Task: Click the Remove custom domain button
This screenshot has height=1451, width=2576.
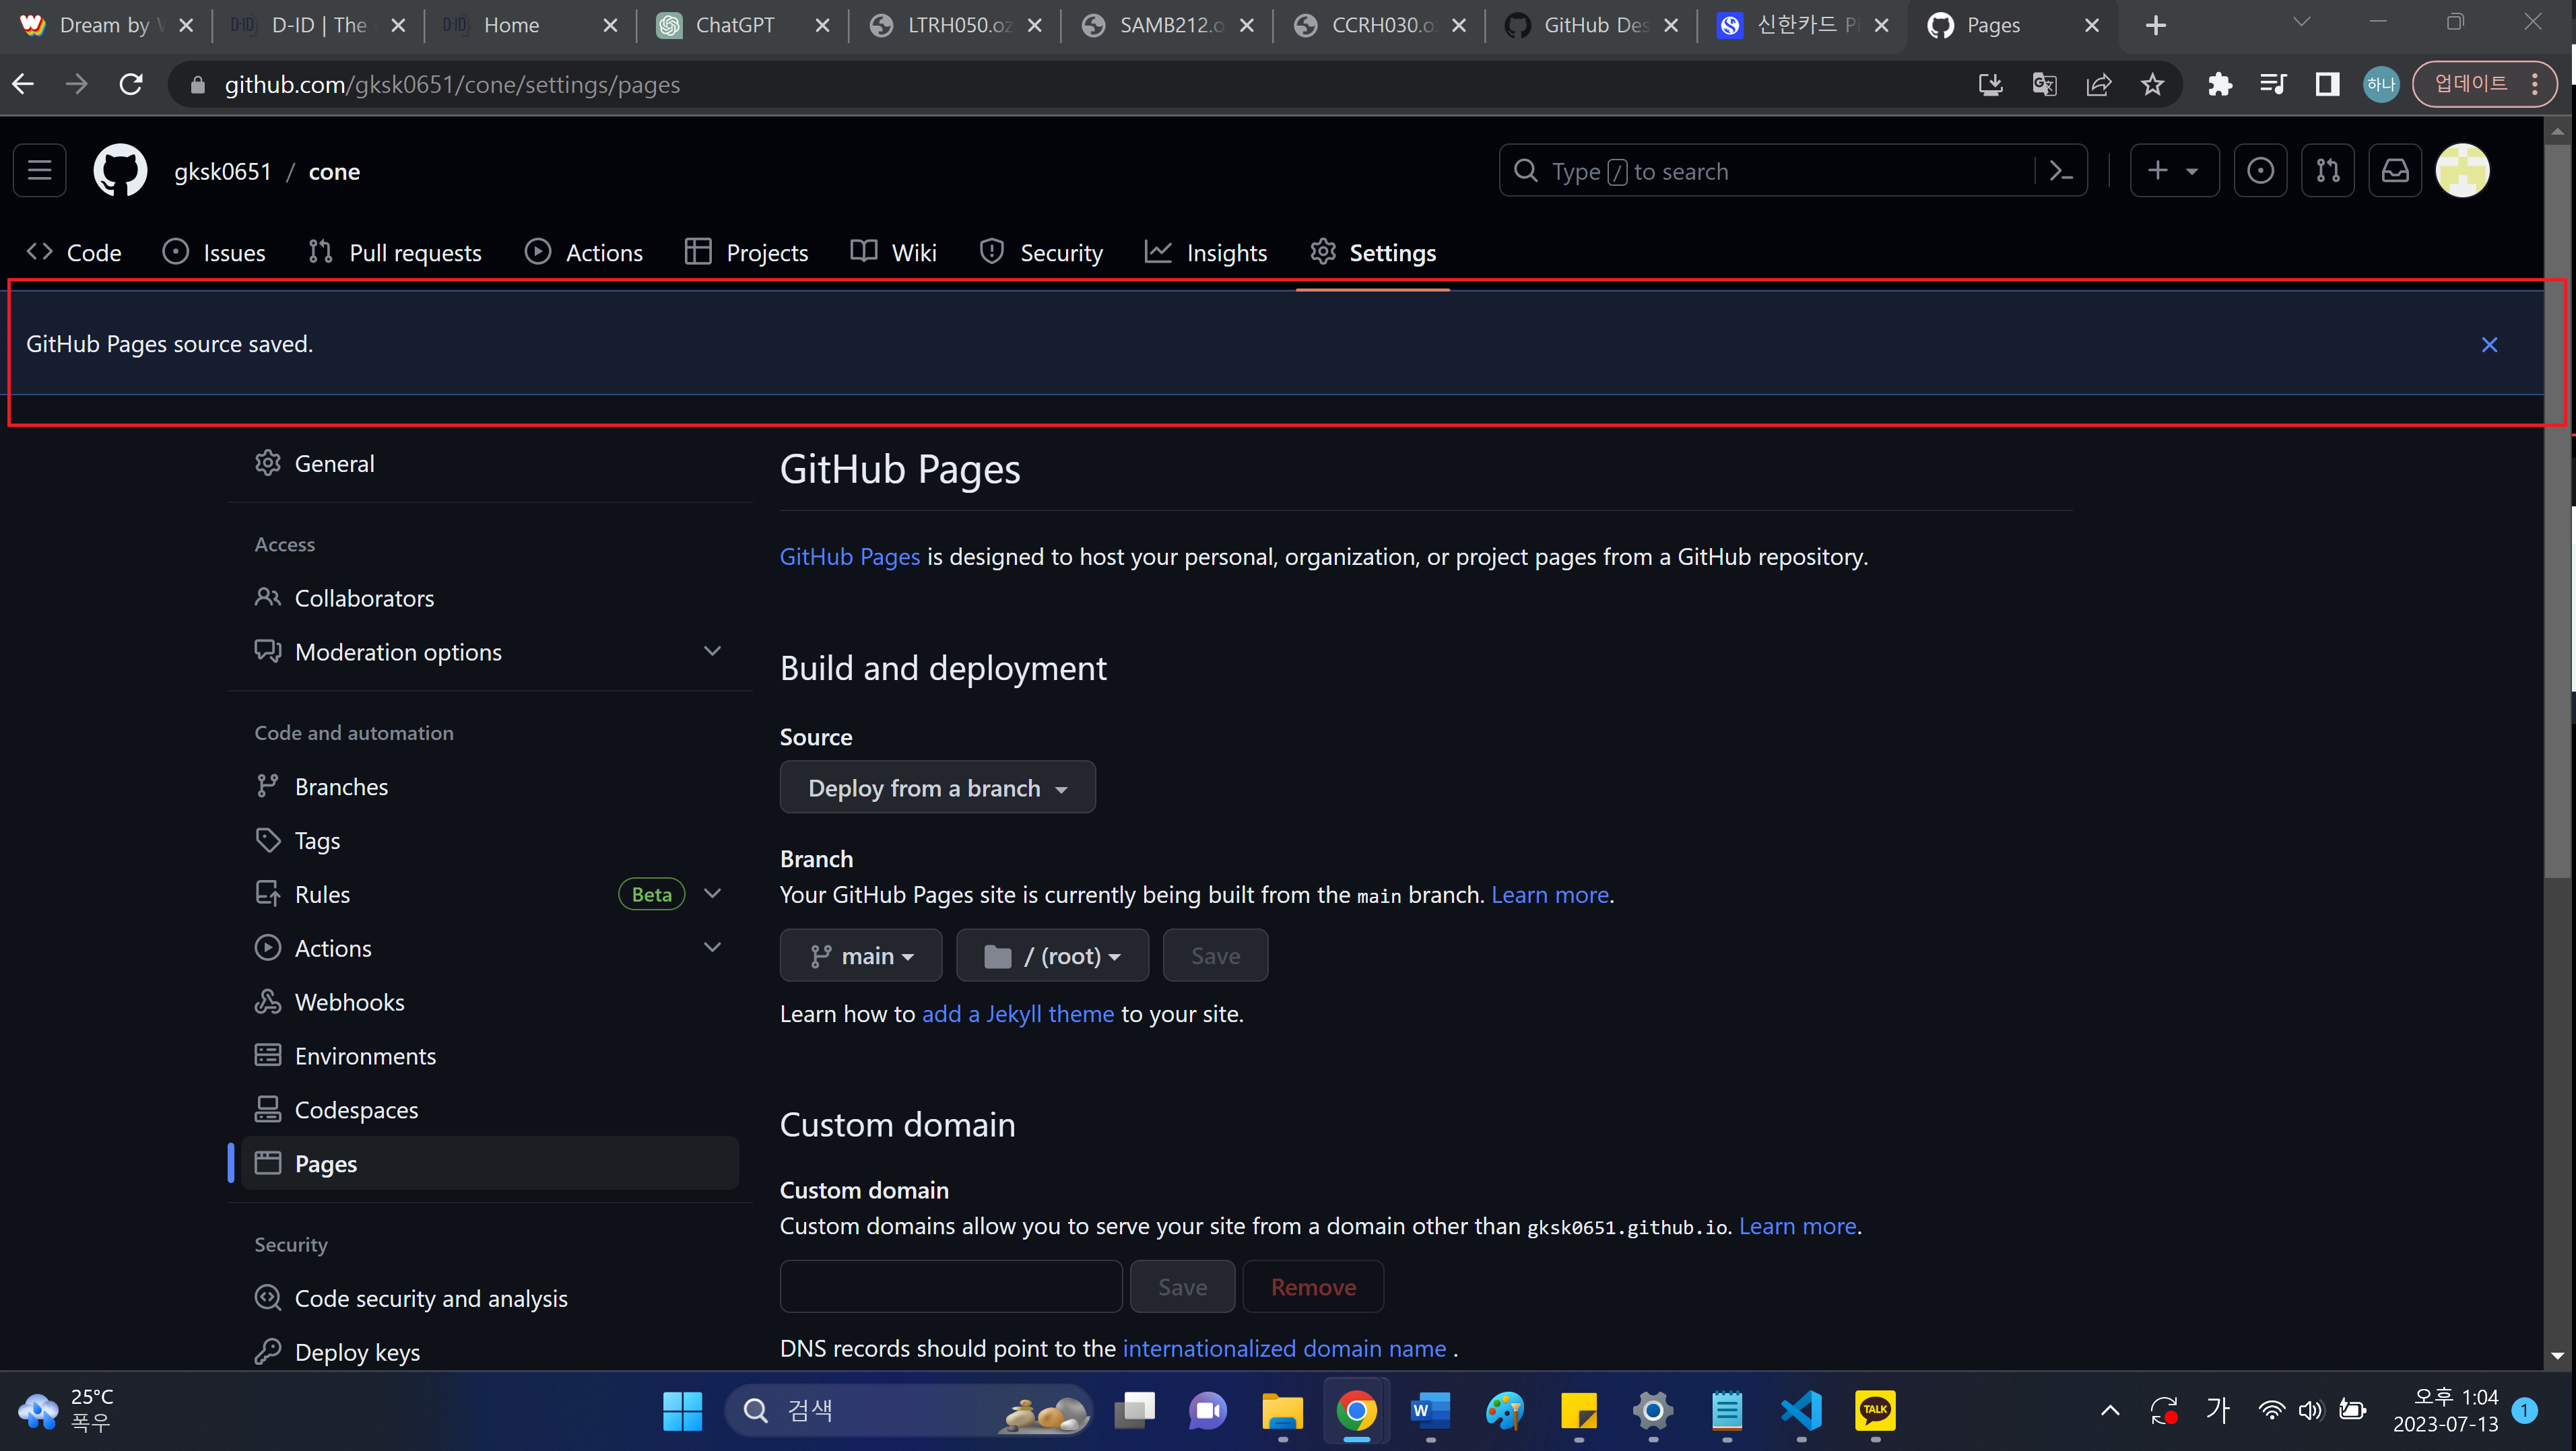Action: point(1313,1287)
